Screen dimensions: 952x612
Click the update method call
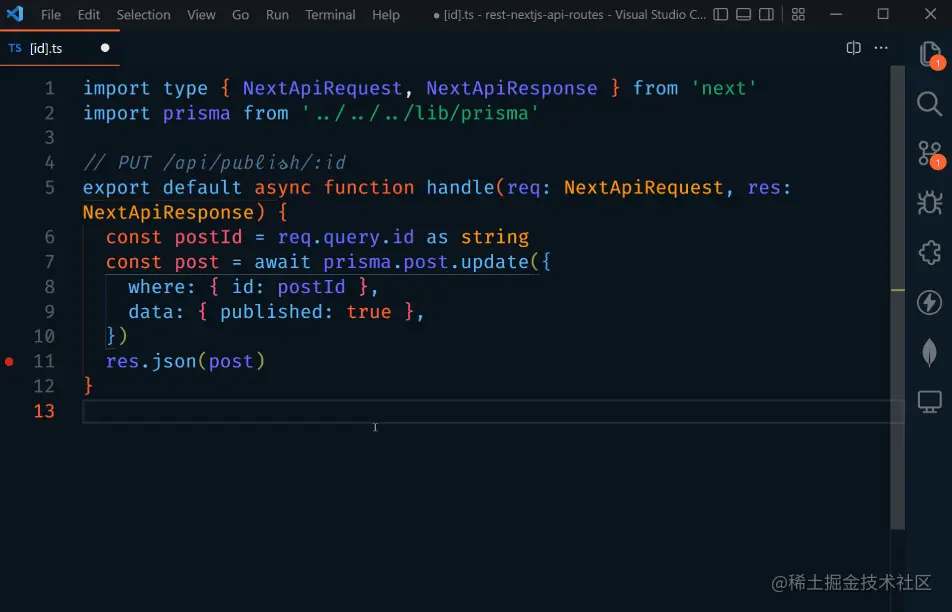coord(495,262)
